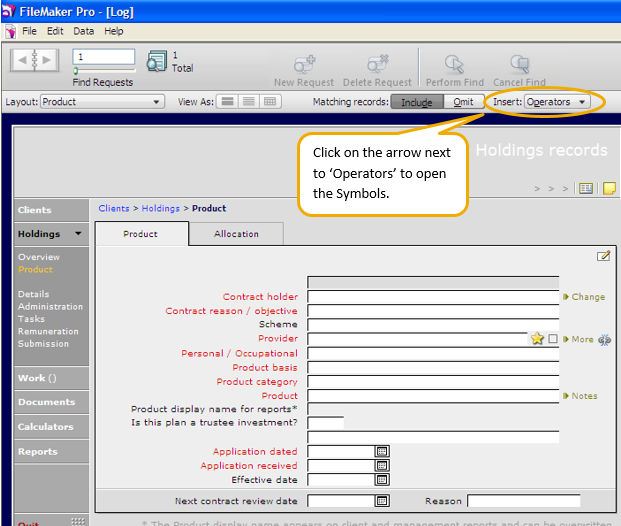621x526 pixels.
Task: Click the Provider field
Action: tap(418, 339)
